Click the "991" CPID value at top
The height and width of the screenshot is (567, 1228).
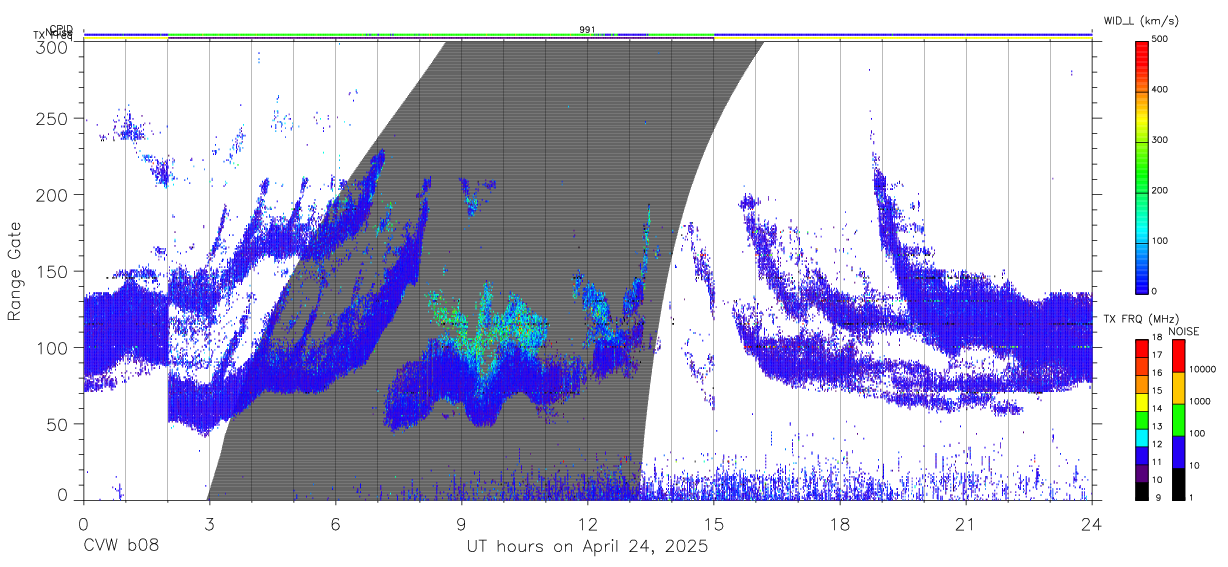(x=588, y=29)
